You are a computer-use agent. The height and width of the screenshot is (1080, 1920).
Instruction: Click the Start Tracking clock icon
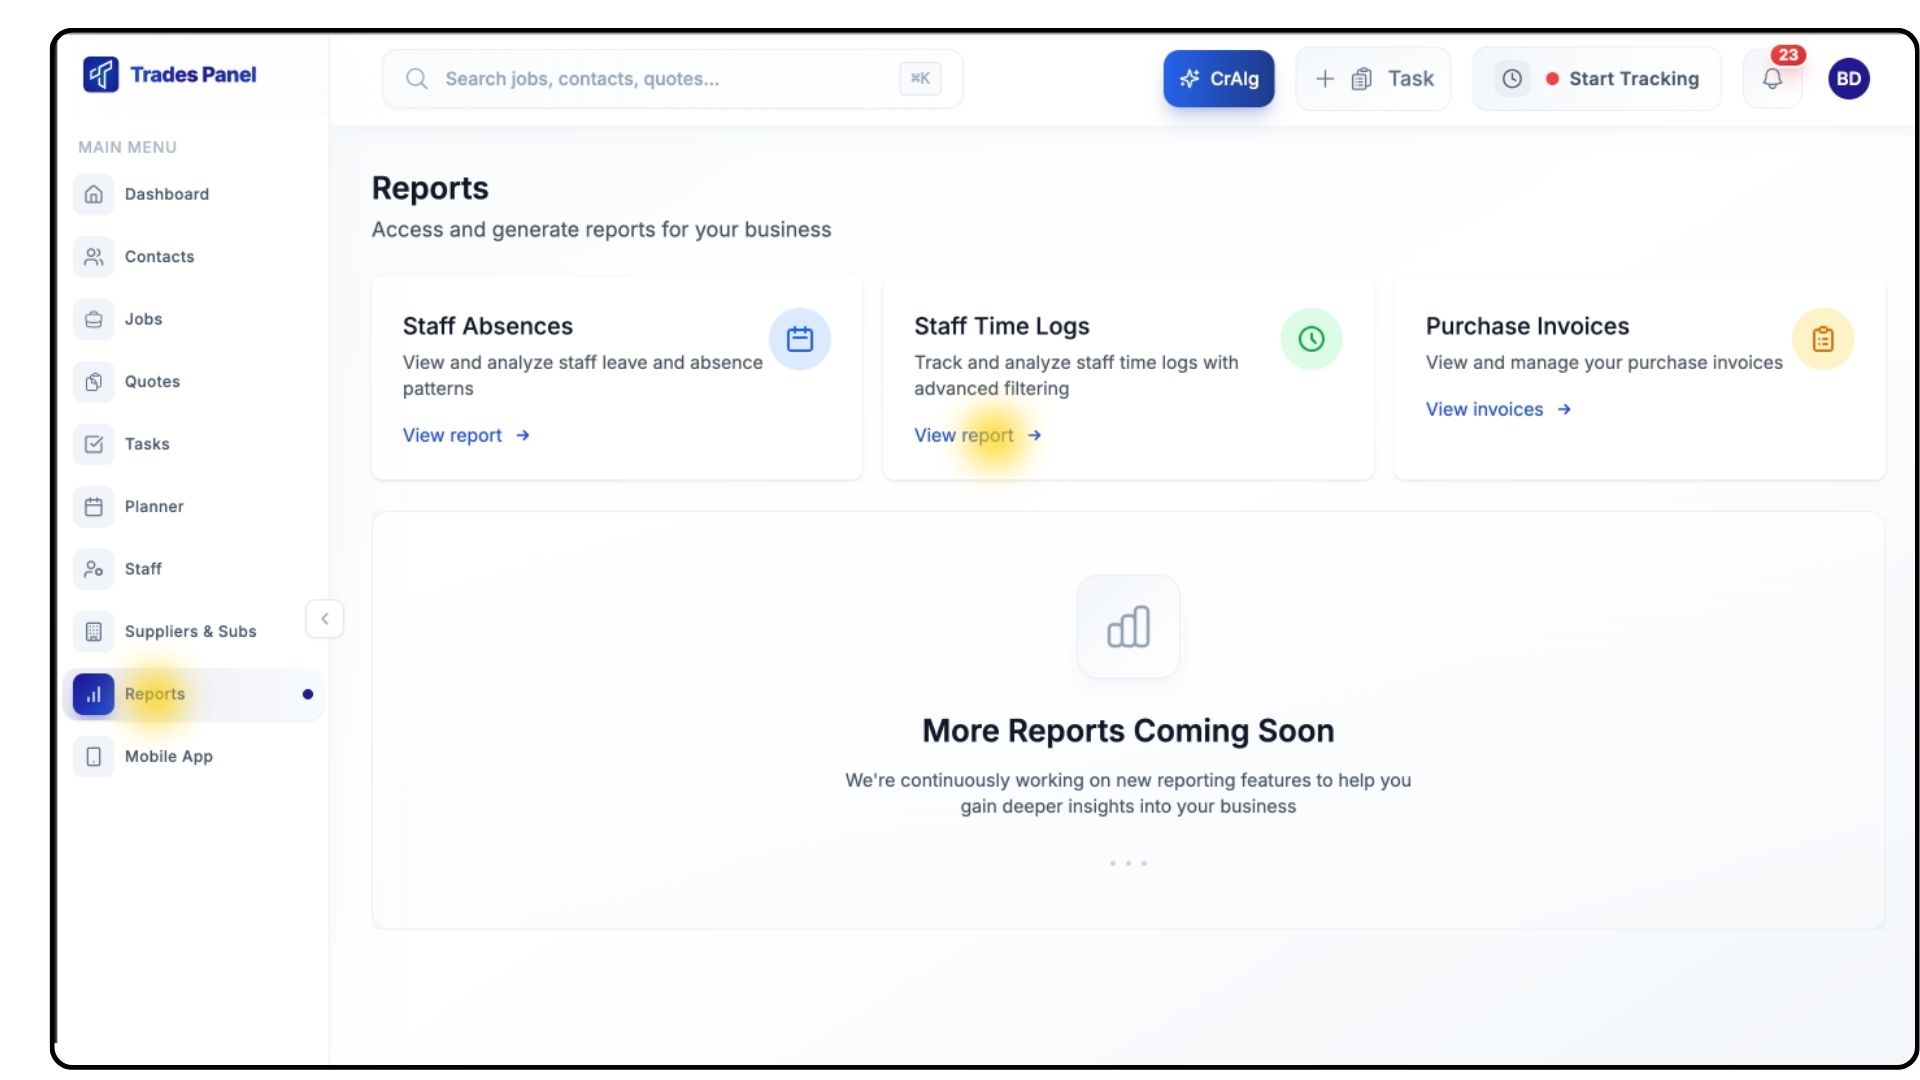click(1512, 79)
